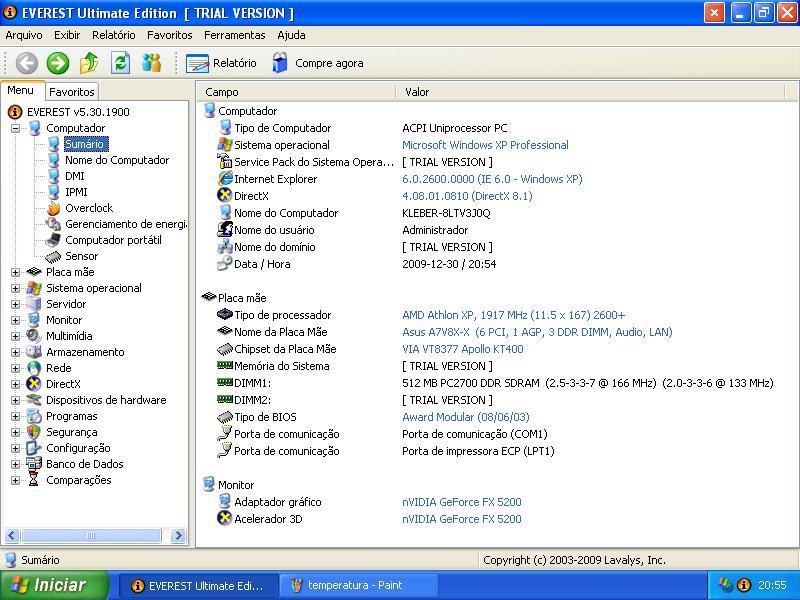Select EVEREST v5.30.1900 root item
Image resolution: width=800 pixels, height=600 pixels.
tap(78, 112)
